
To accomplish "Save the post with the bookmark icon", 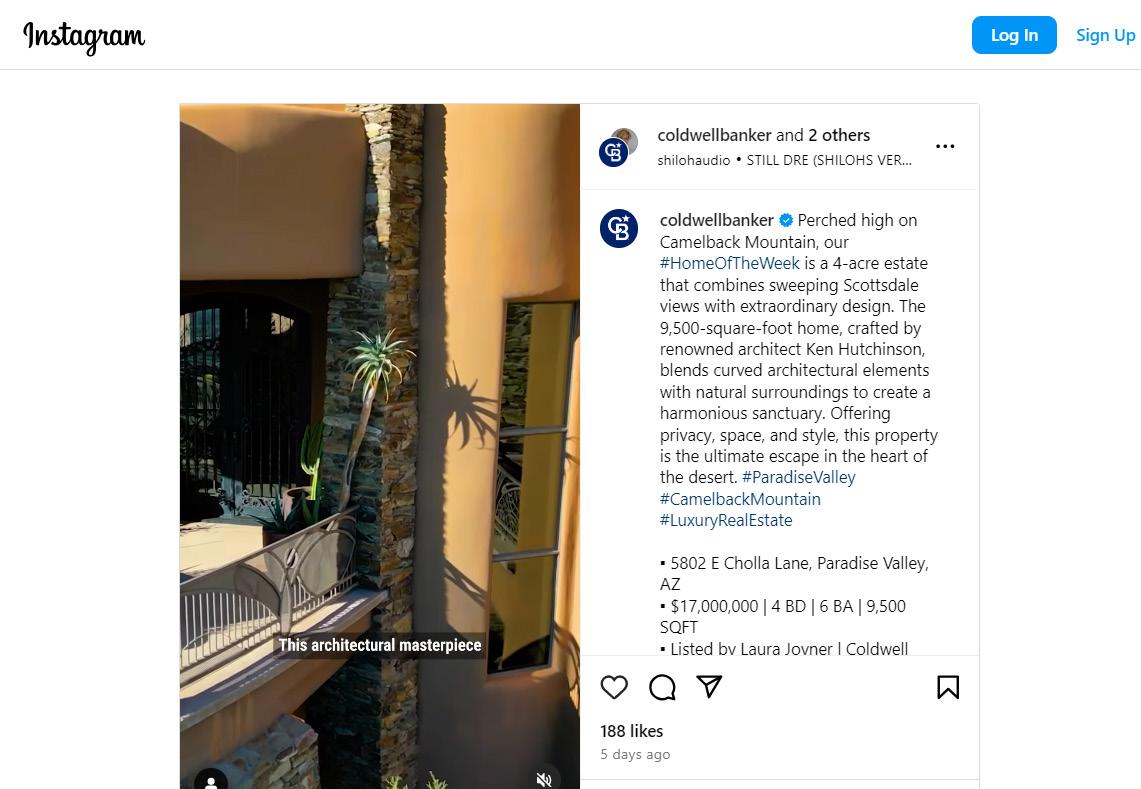I will [x=947, y=687].
